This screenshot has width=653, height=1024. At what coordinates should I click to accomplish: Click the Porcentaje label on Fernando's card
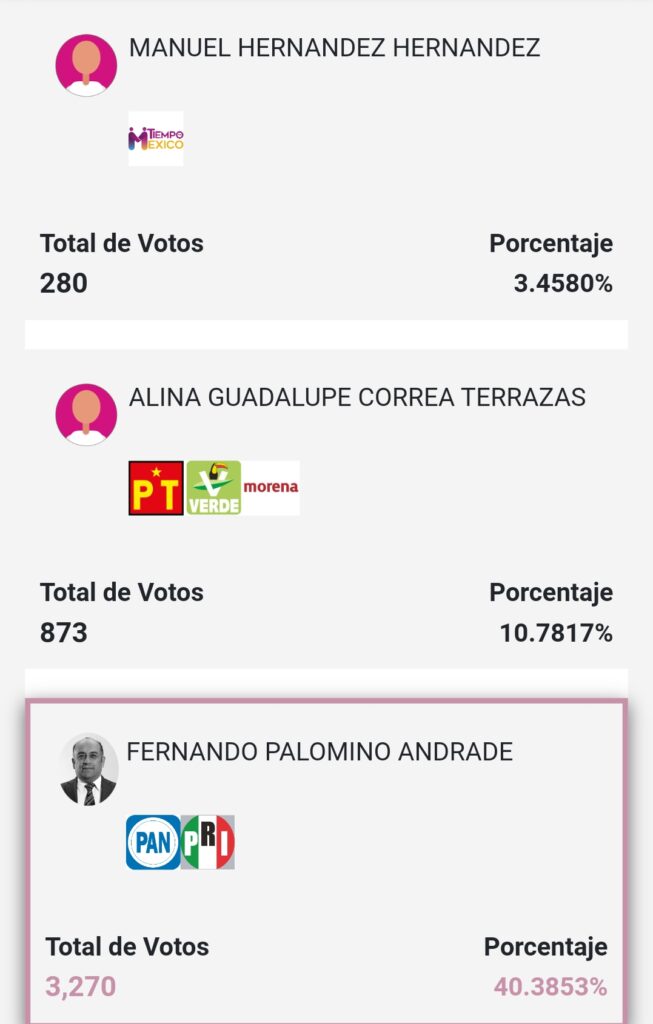coord(546,946)
